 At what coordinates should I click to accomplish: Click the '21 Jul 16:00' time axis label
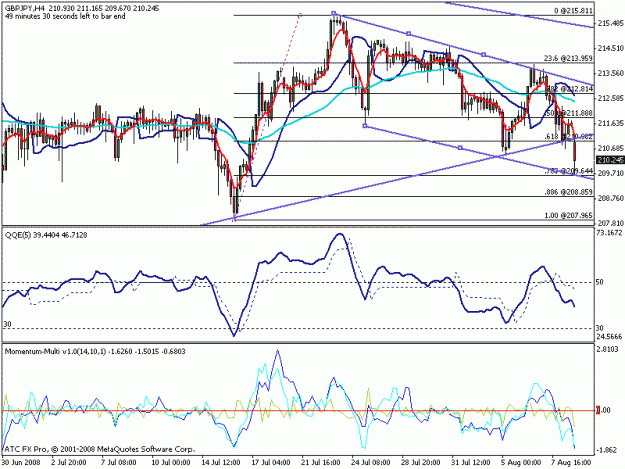(321, 462)
